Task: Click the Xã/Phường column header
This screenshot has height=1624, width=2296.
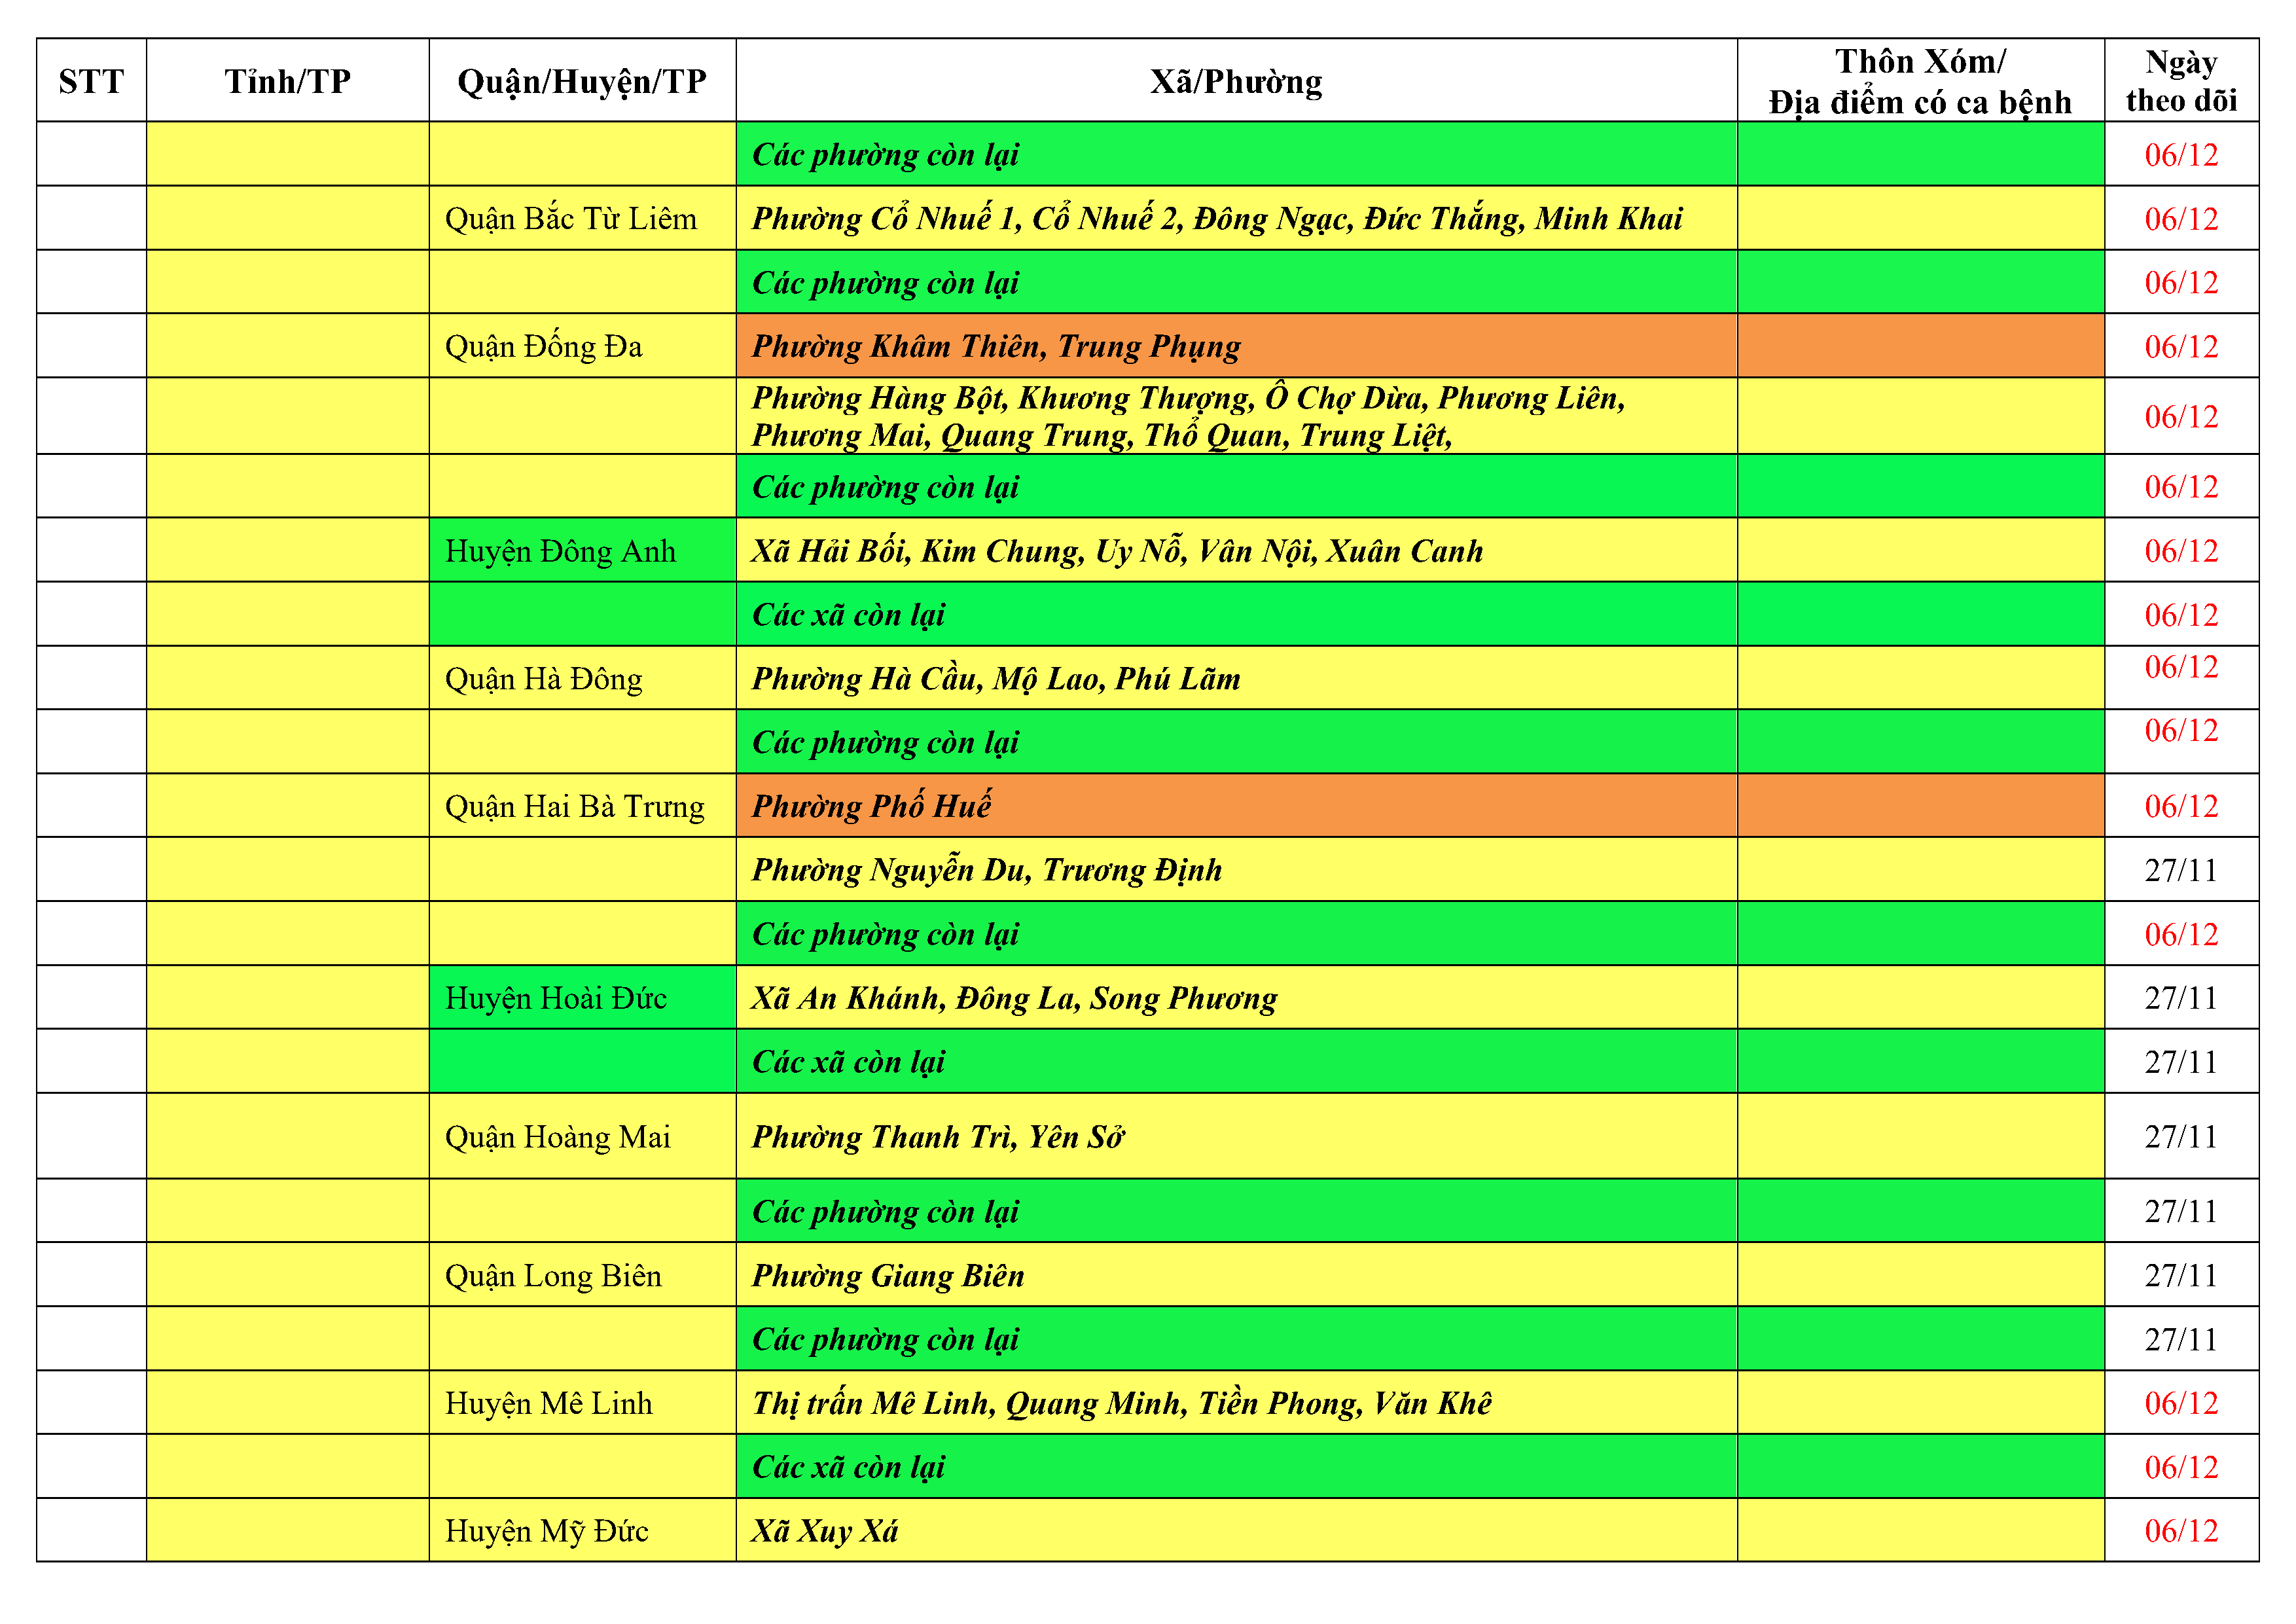Action: click(x=1236, y=81)
